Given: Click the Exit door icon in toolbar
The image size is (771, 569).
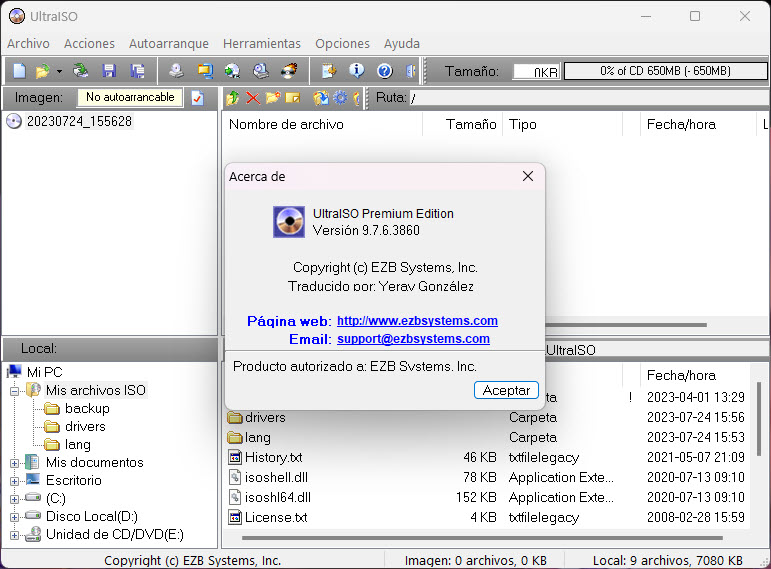Looking at the screenshot, I should [411, 71].
